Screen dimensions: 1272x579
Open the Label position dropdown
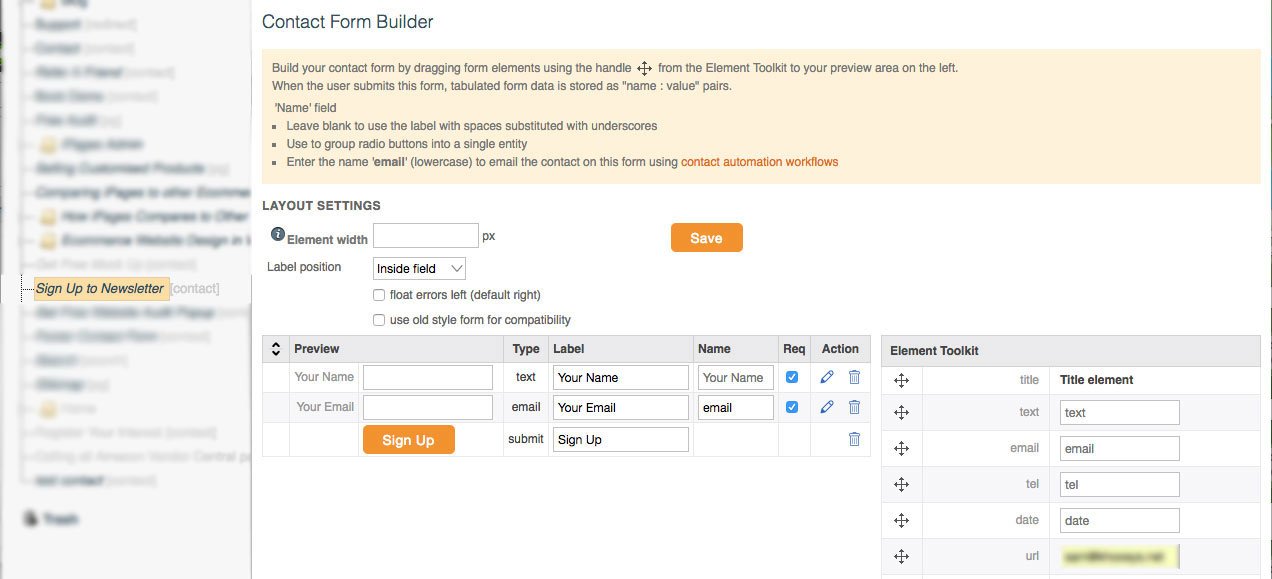419,268
